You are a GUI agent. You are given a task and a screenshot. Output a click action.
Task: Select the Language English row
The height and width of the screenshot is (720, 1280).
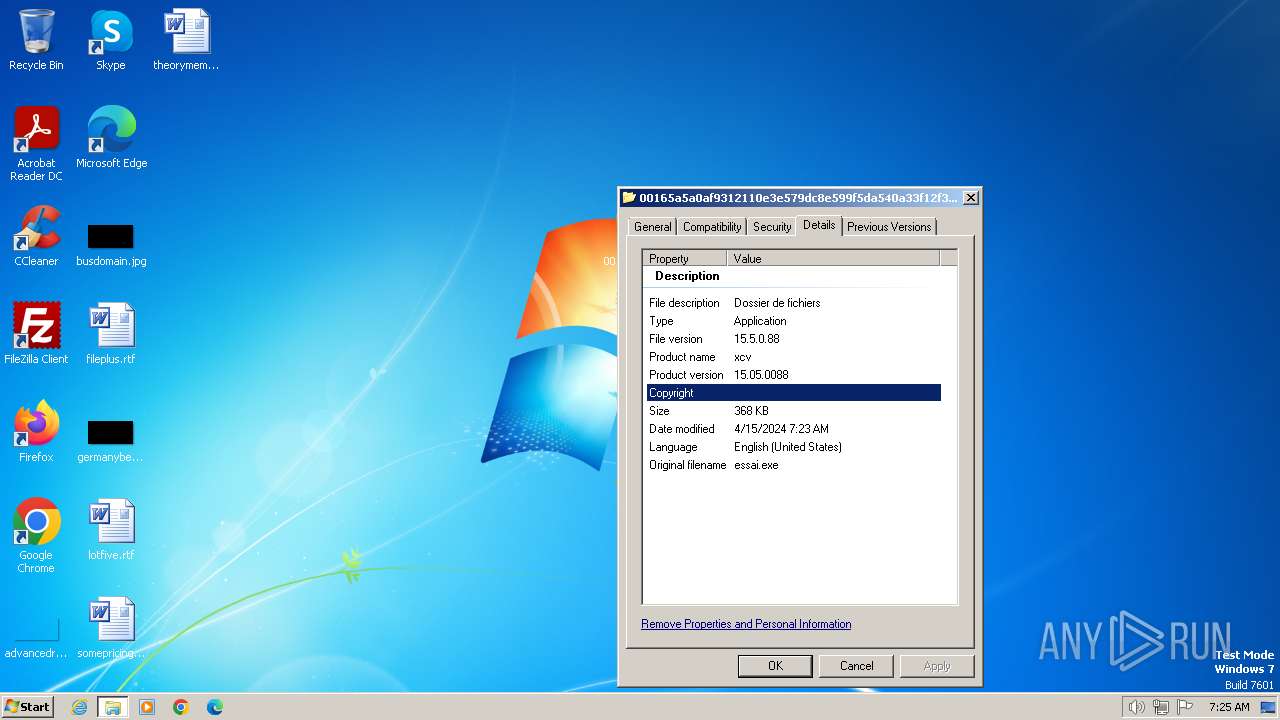coord(794,447)
